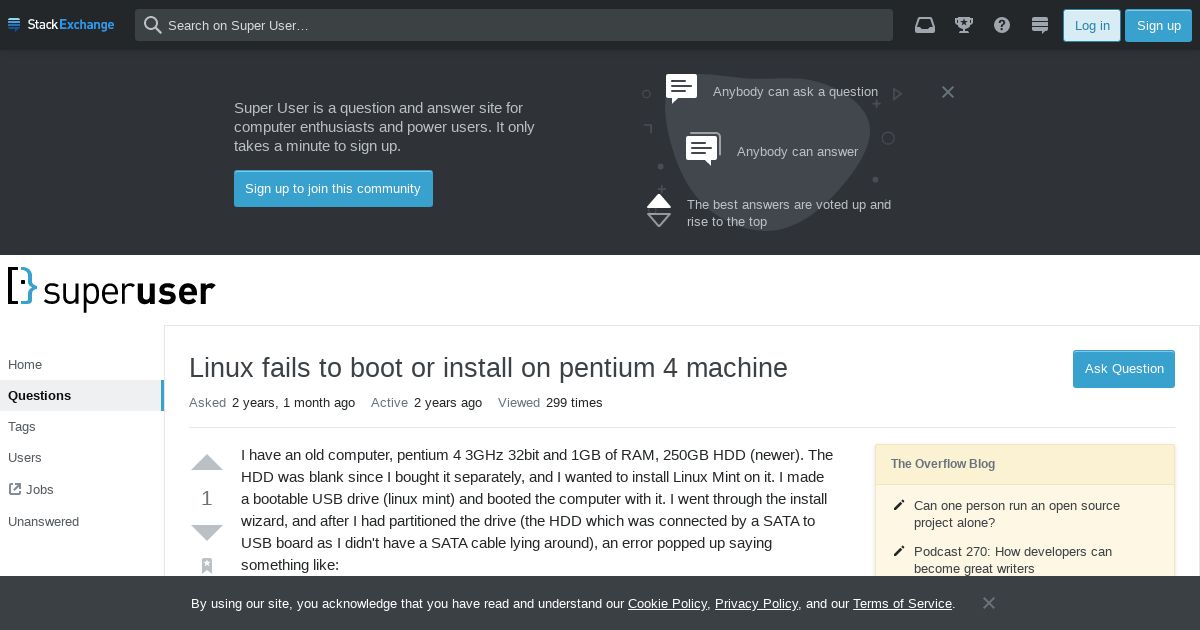This screenshot has height=630, width=1200.
Task: Click 'Anybody can answer' text
Action: [798, 152]
